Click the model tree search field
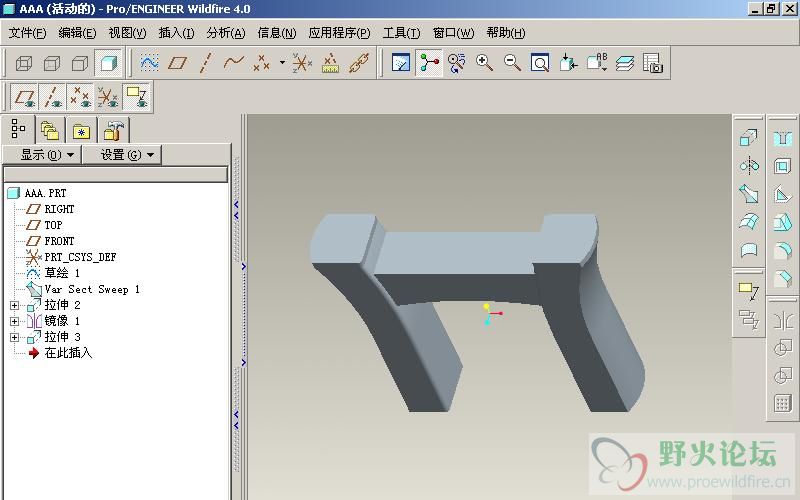Viewport: 800px width, 500px height. point(115,174)
